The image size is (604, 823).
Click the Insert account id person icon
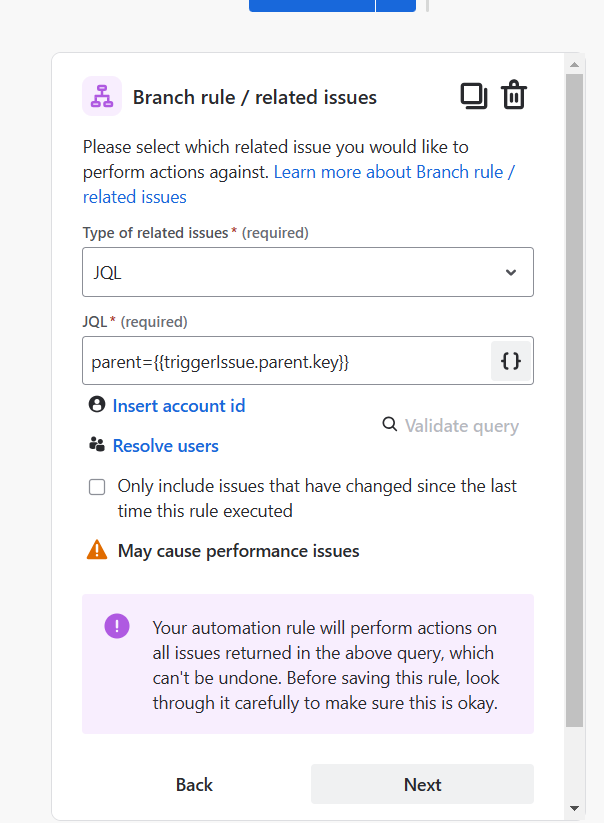(95, 405)
